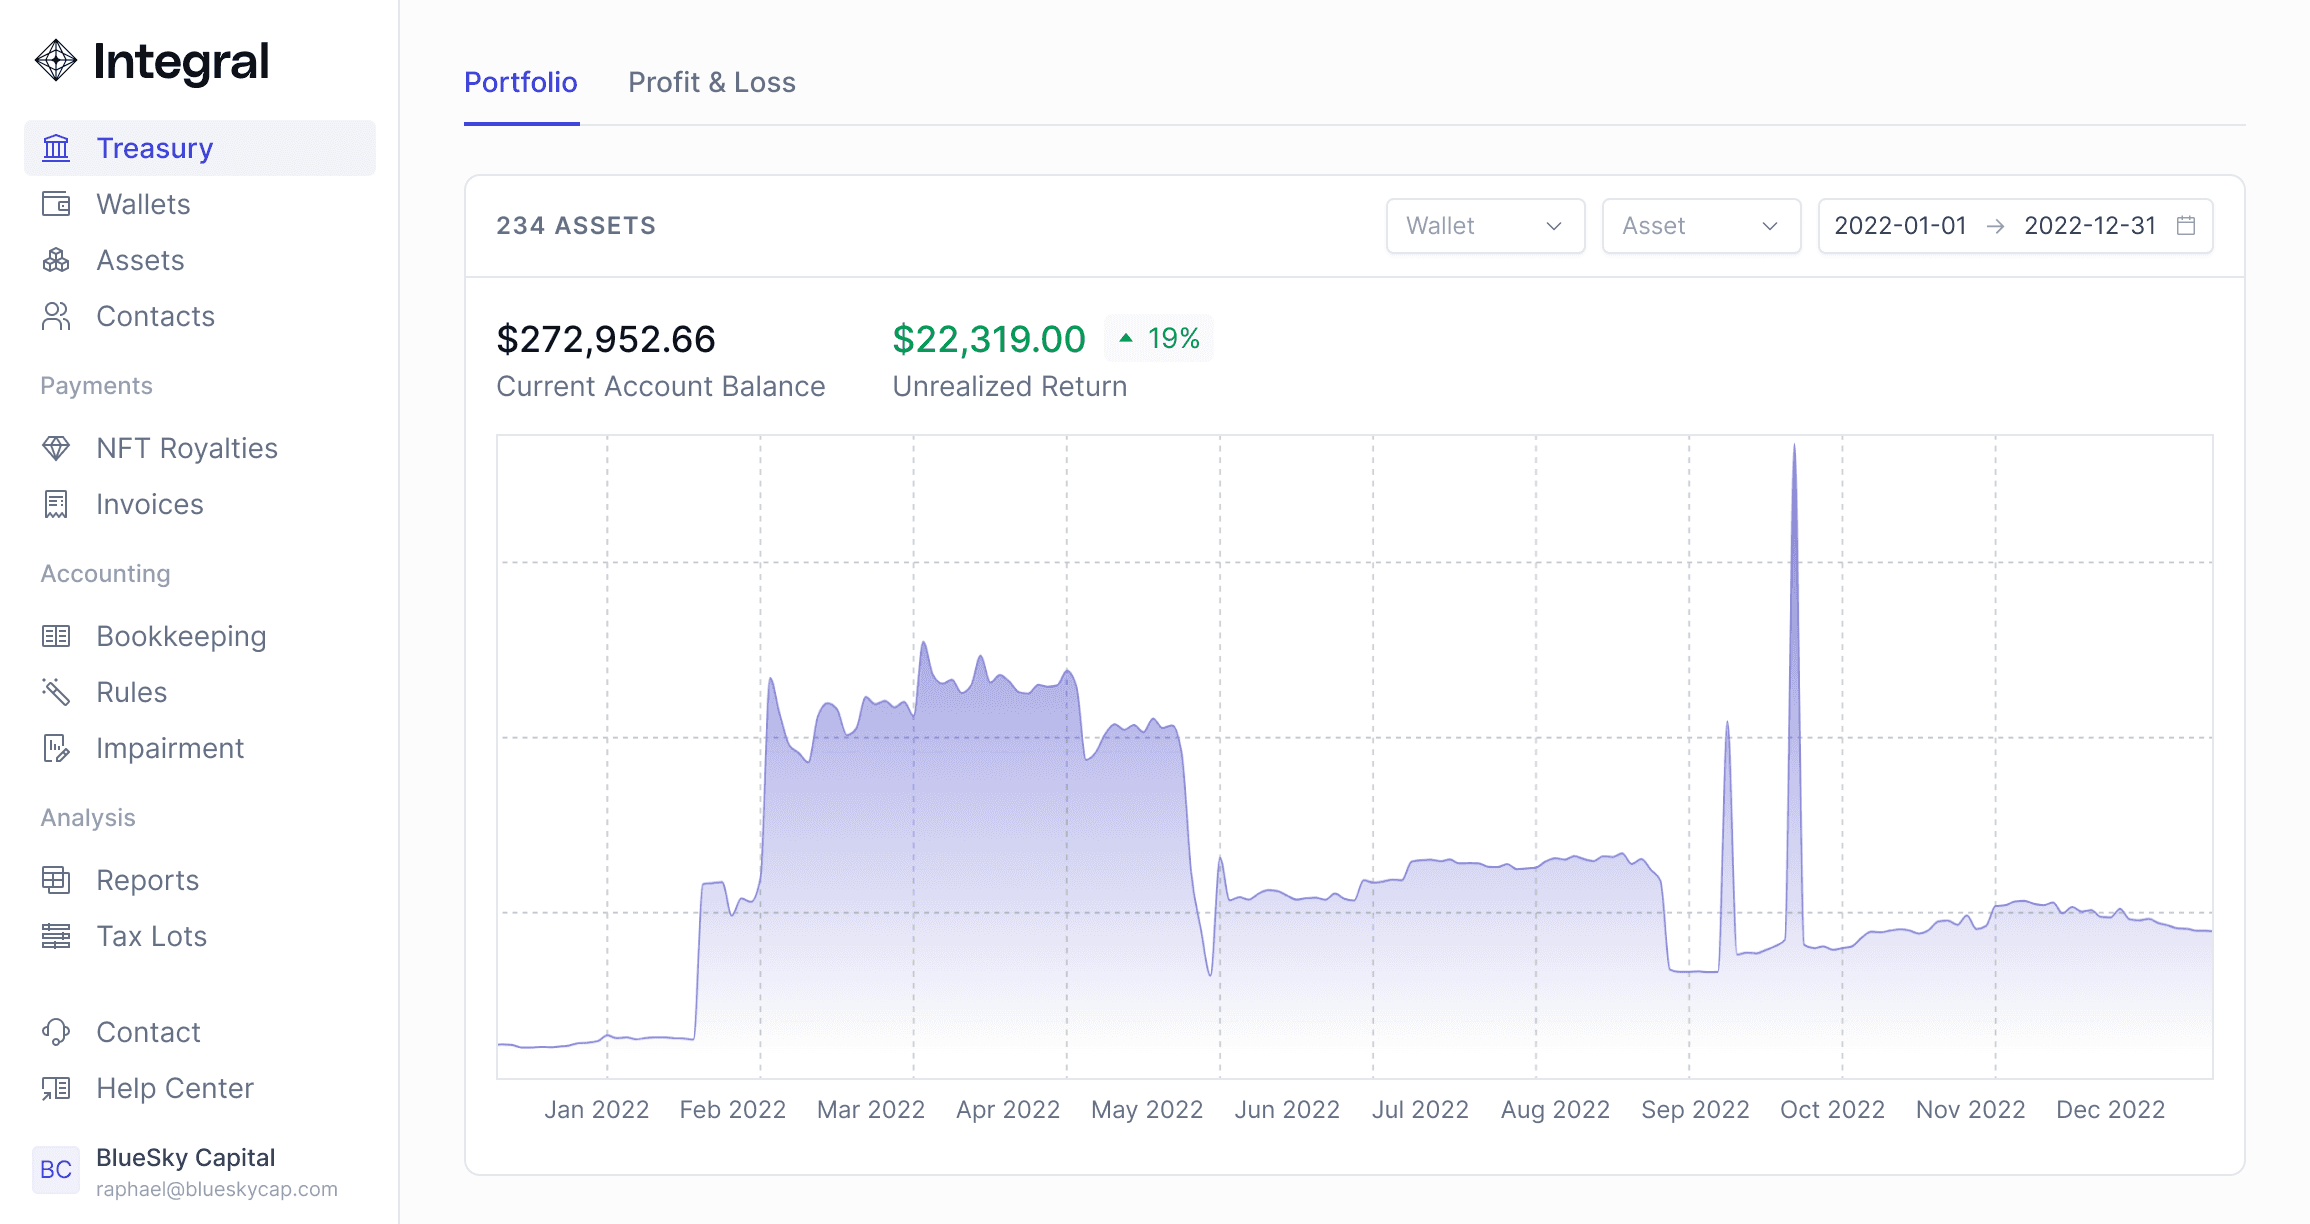Click the Impairment document icon
Screen dimensions: 2310x1224
[56, 748]
